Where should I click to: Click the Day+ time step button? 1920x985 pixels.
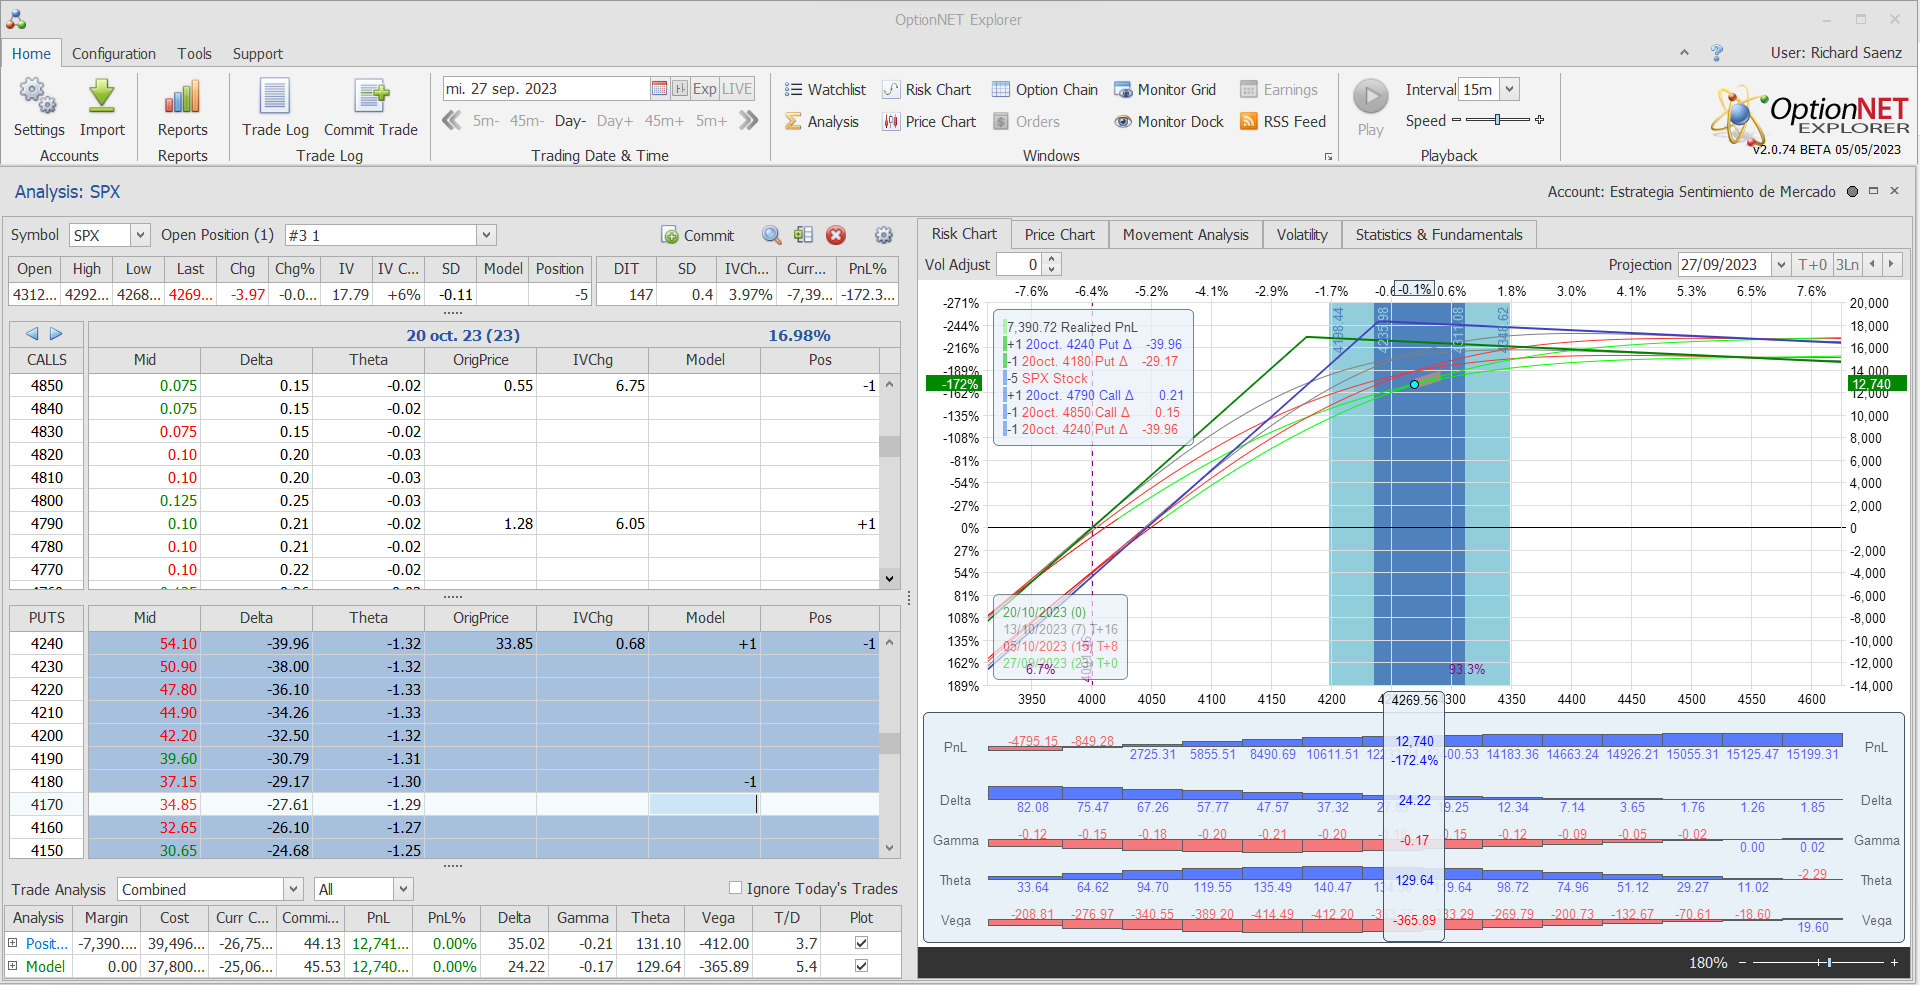tap(614, 121)
